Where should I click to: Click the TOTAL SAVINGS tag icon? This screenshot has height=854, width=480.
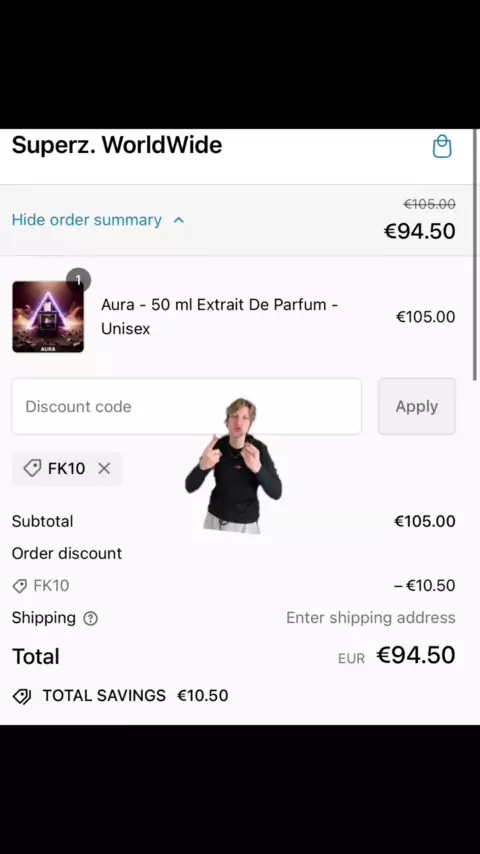point(22,696)
